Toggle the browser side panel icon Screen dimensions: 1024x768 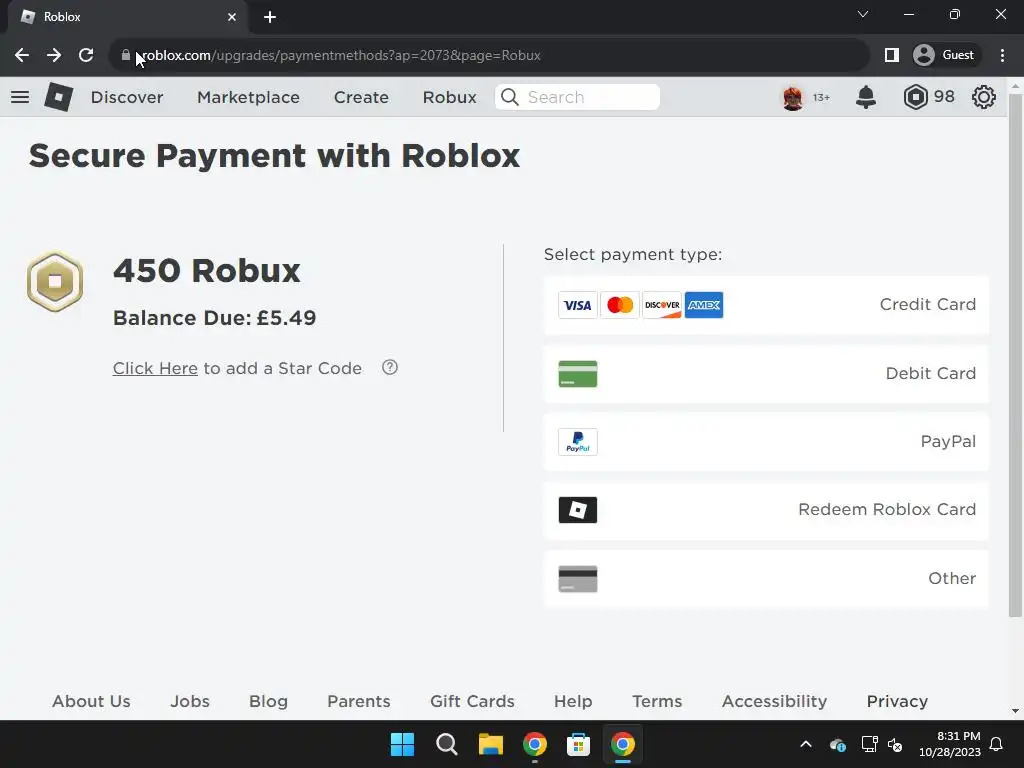891,55
